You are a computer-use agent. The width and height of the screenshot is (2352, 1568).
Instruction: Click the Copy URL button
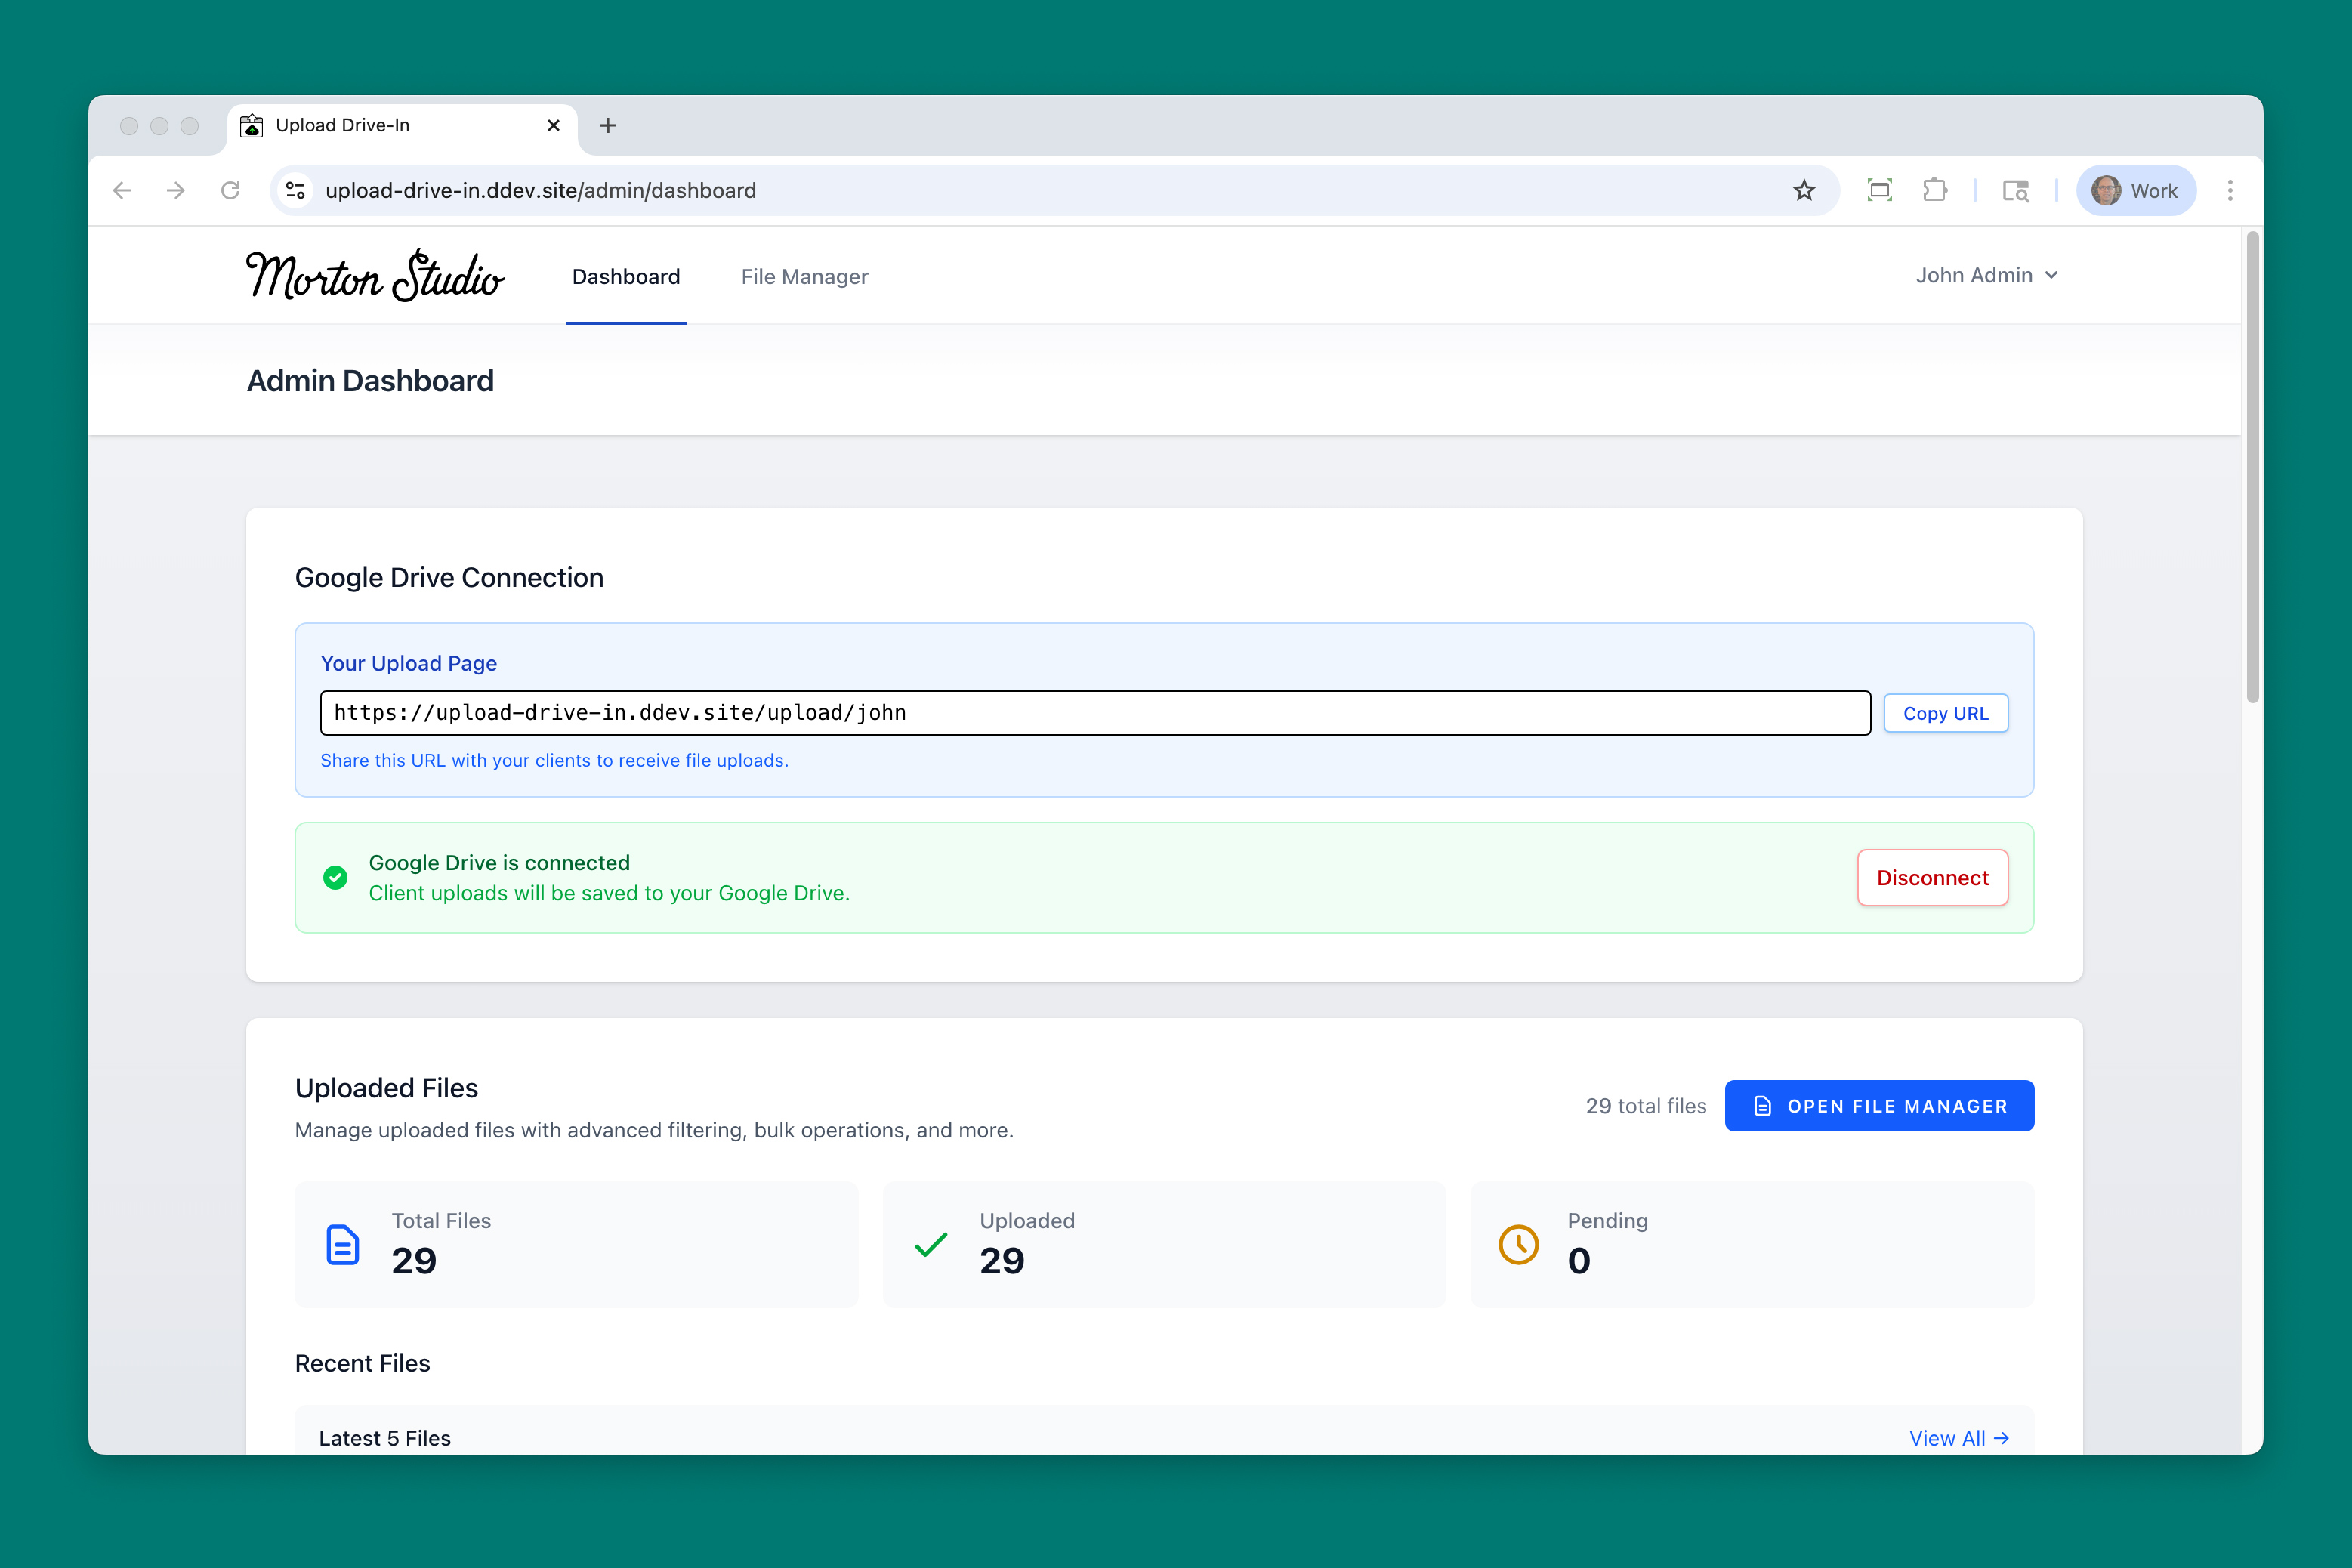[1944, 713]
